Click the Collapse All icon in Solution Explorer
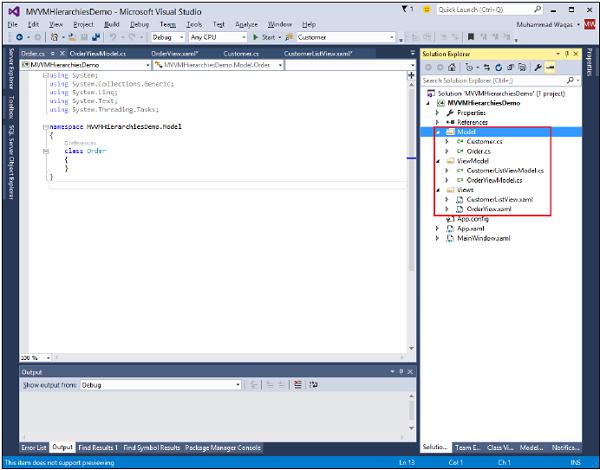600x470 pixels. (x=510, y=68)
